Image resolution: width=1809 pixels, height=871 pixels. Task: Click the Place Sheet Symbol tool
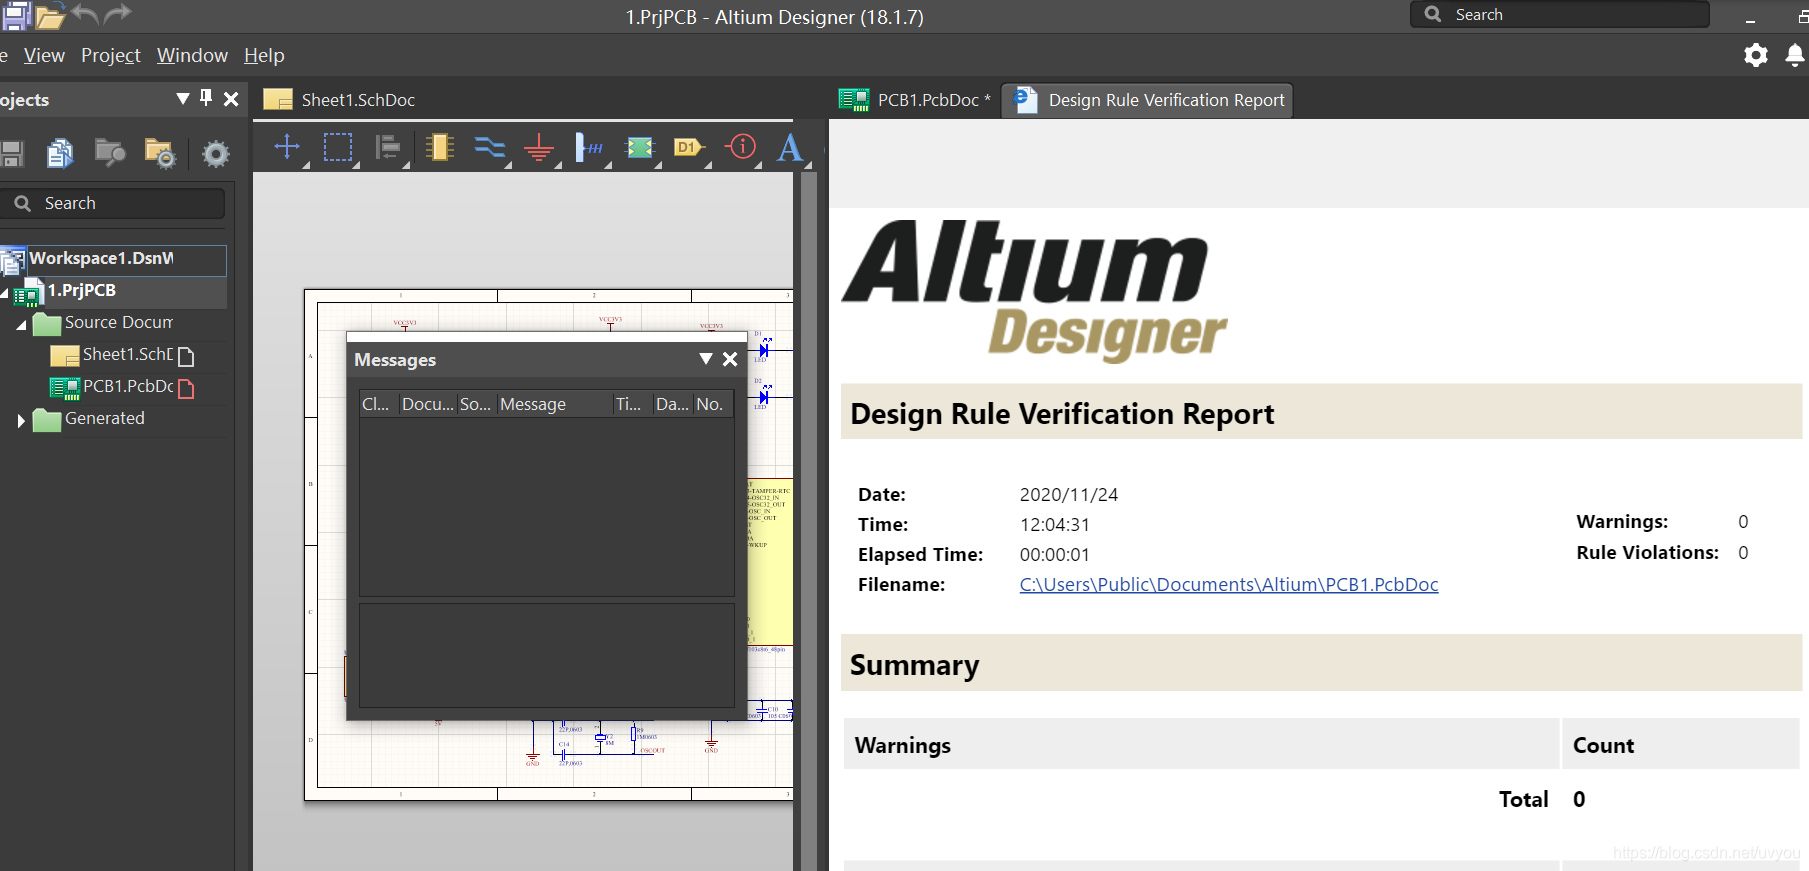pos(639,148)
